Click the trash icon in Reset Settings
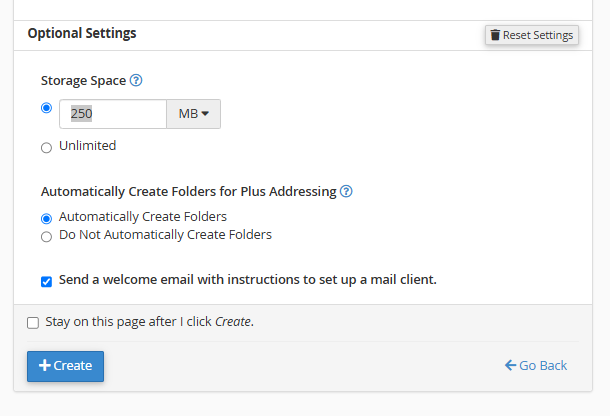Viewport: 610px width, 416px height. [x=495, y=35]
